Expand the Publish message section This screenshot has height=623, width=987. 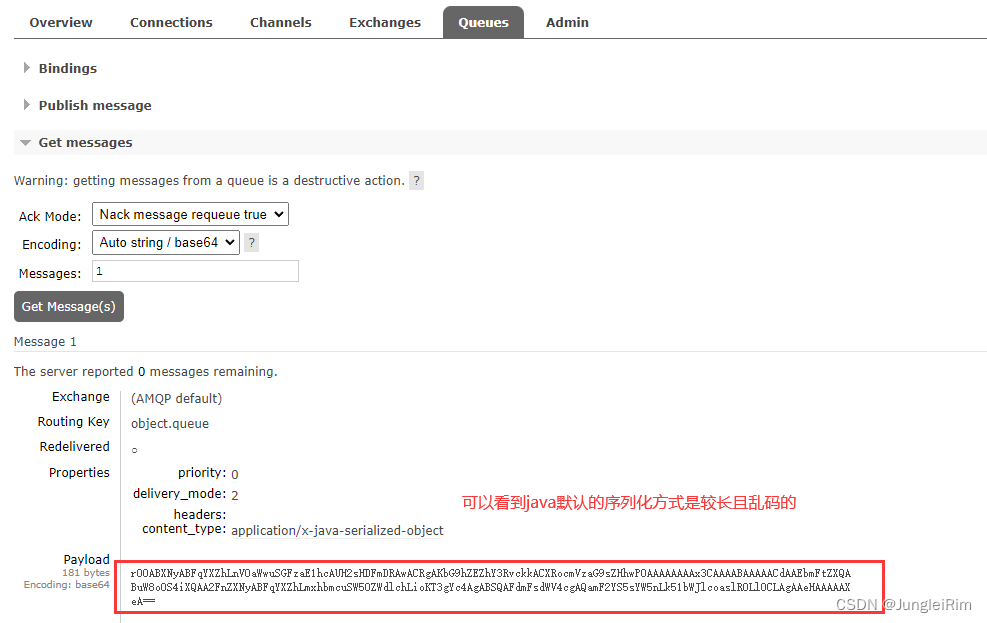click(94, 105)
